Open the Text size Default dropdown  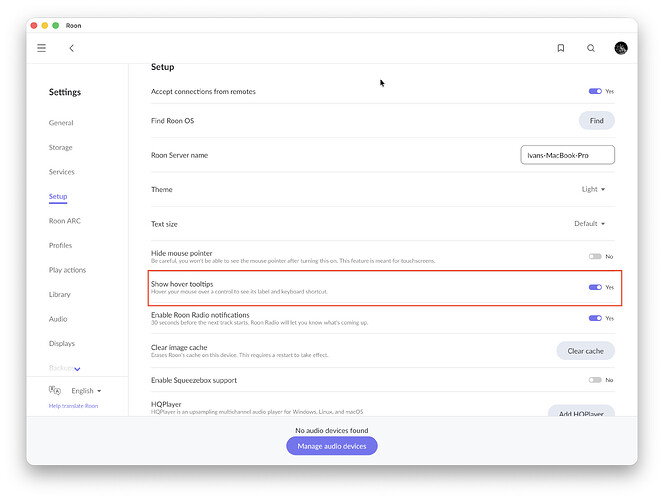[x=589, y=223]
